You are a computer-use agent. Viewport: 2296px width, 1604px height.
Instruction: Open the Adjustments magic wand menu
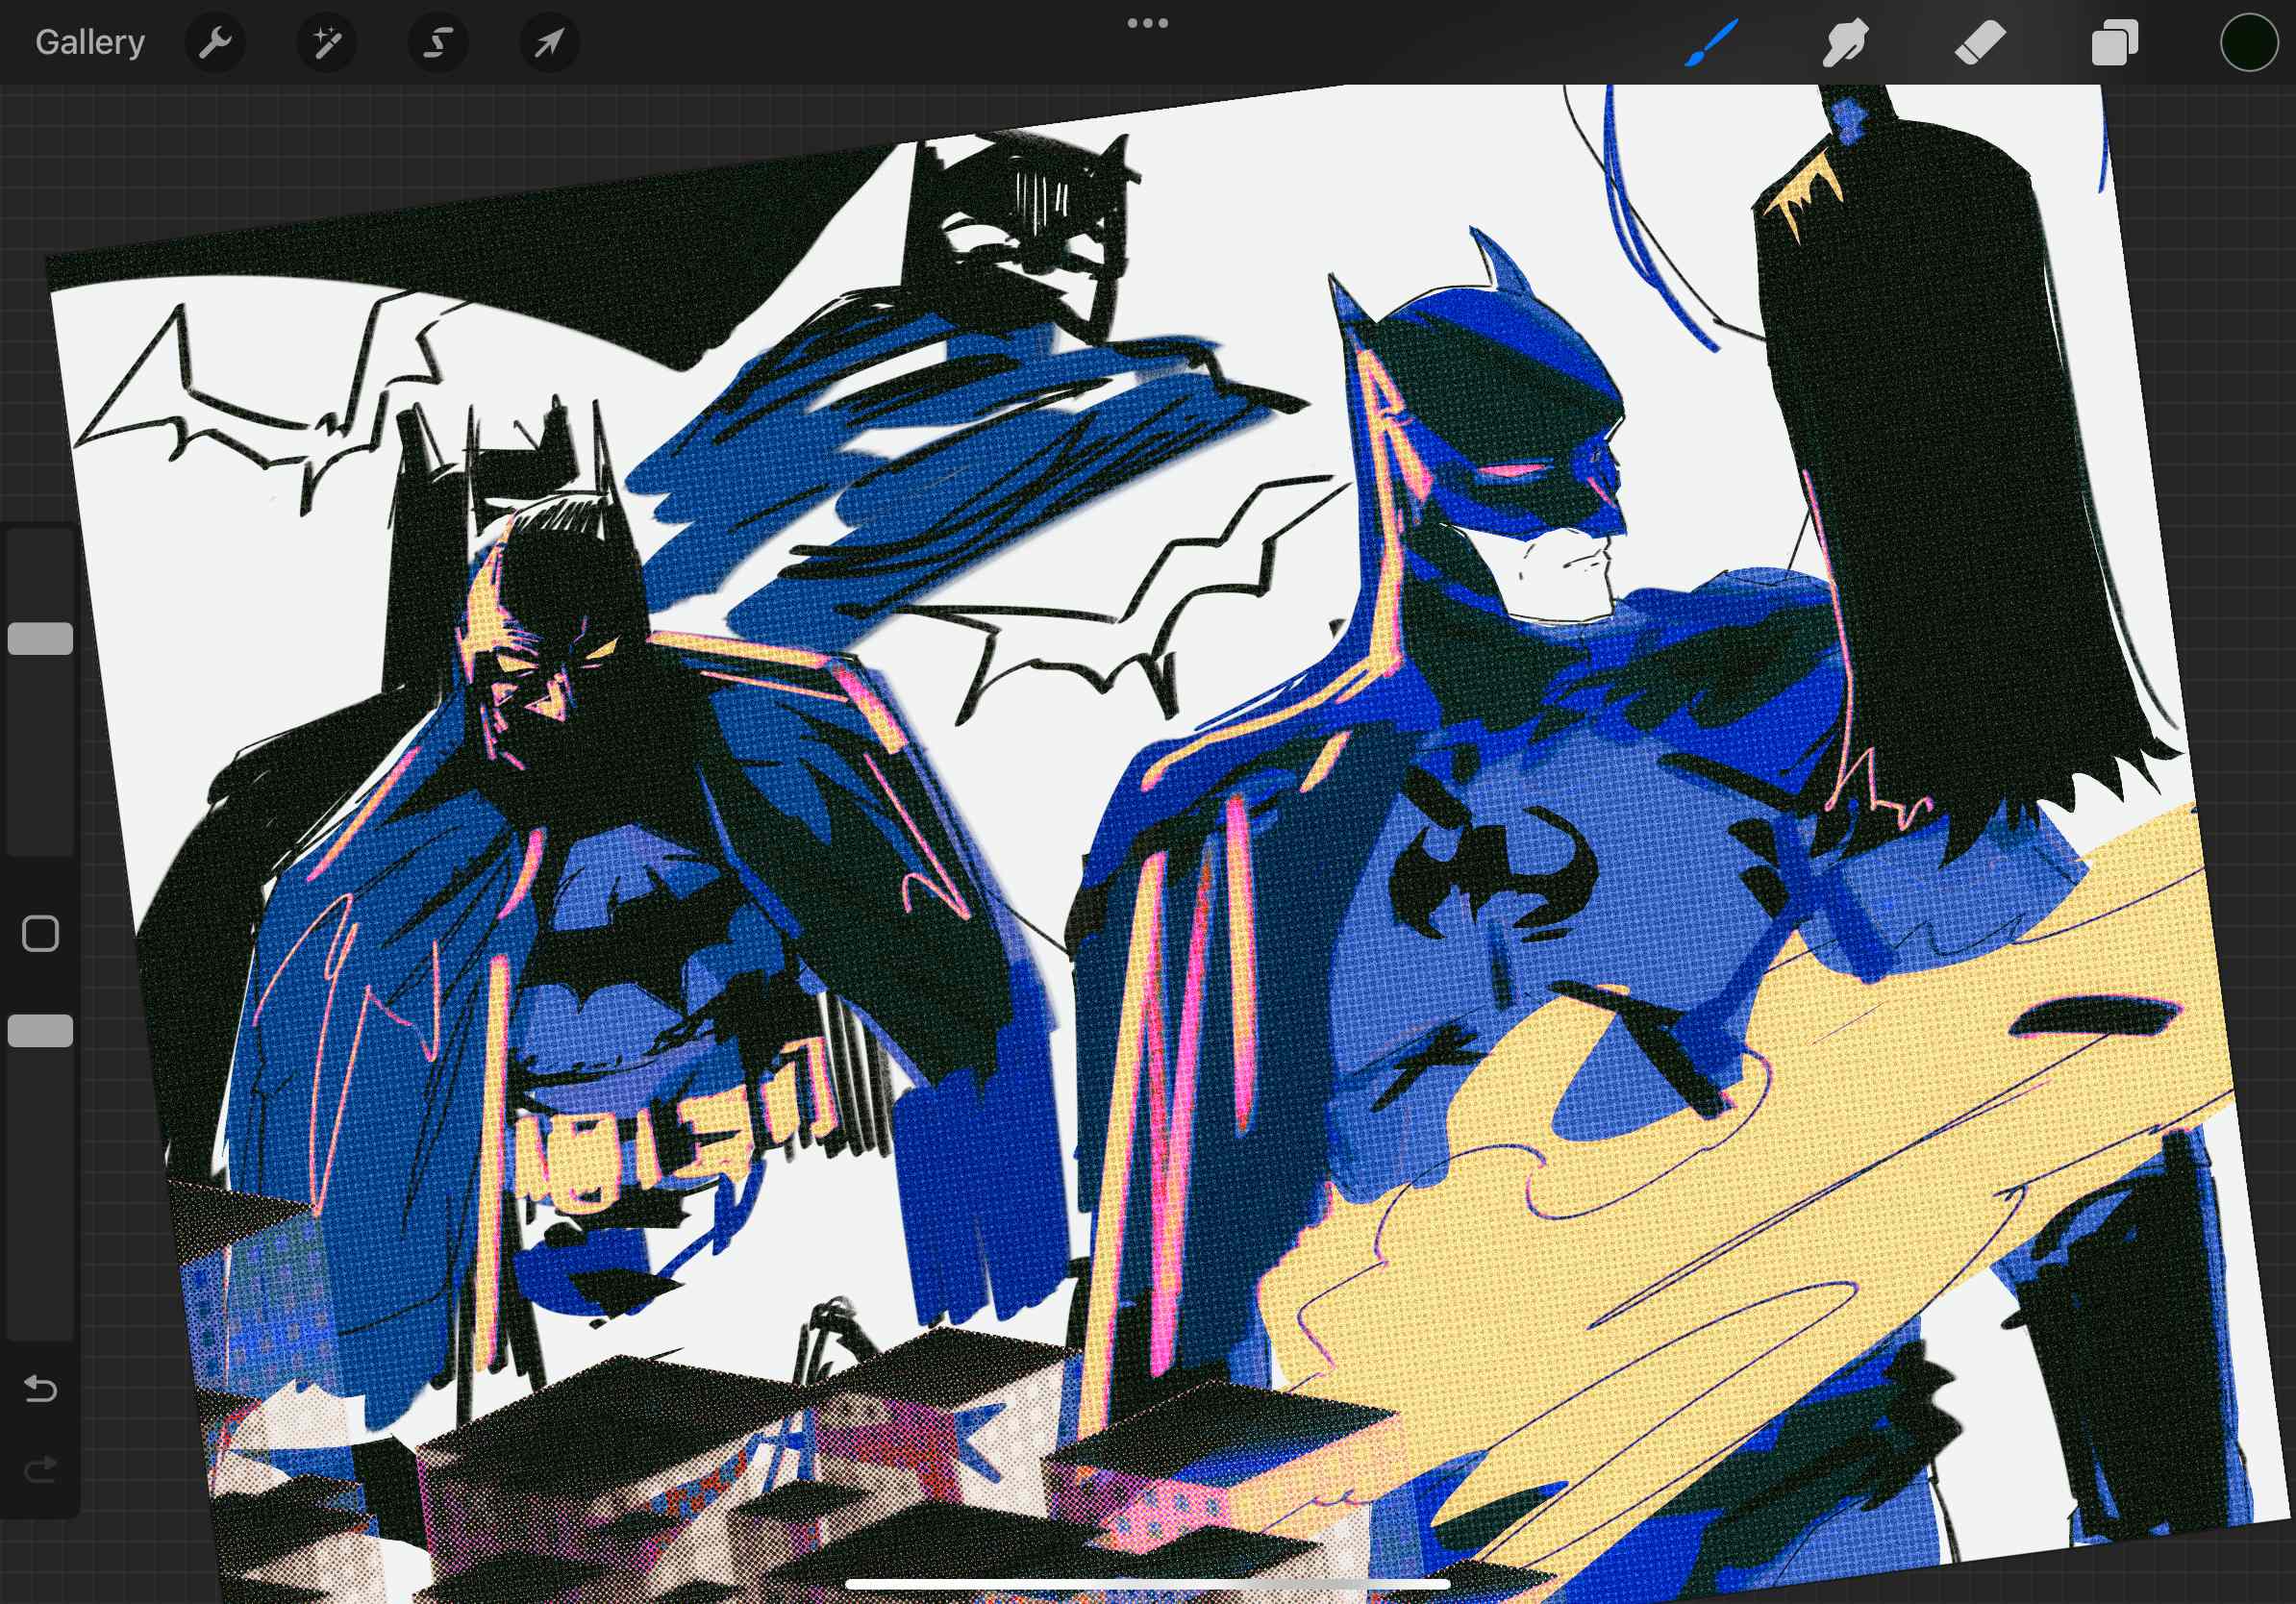(x=327, y=43)
